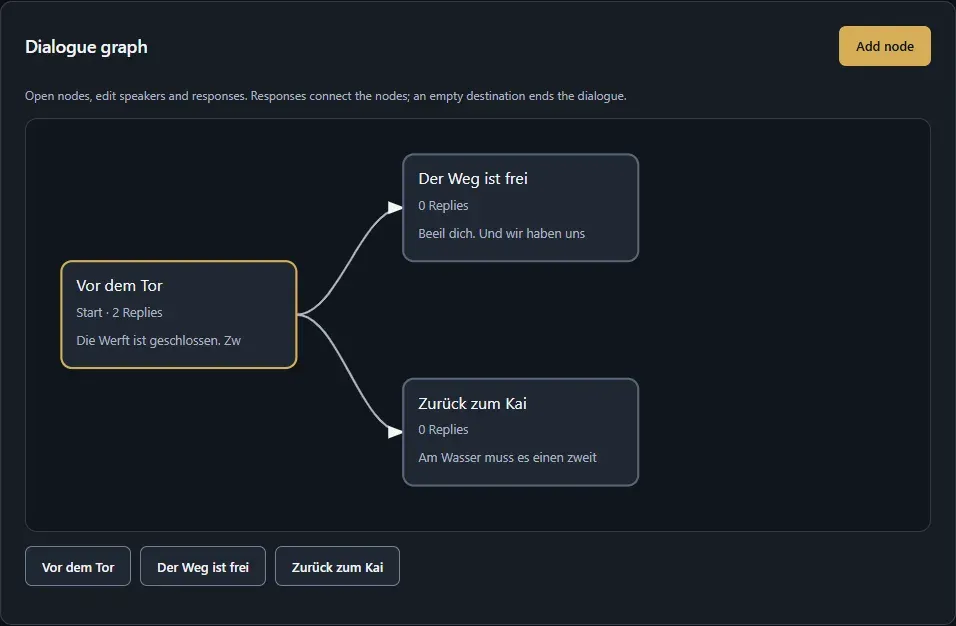Image resolution: width=956 pixels, height=626 pixels.
Task: Open the 'Vor dem Tor' graph node
Action: tap(179, 315)
